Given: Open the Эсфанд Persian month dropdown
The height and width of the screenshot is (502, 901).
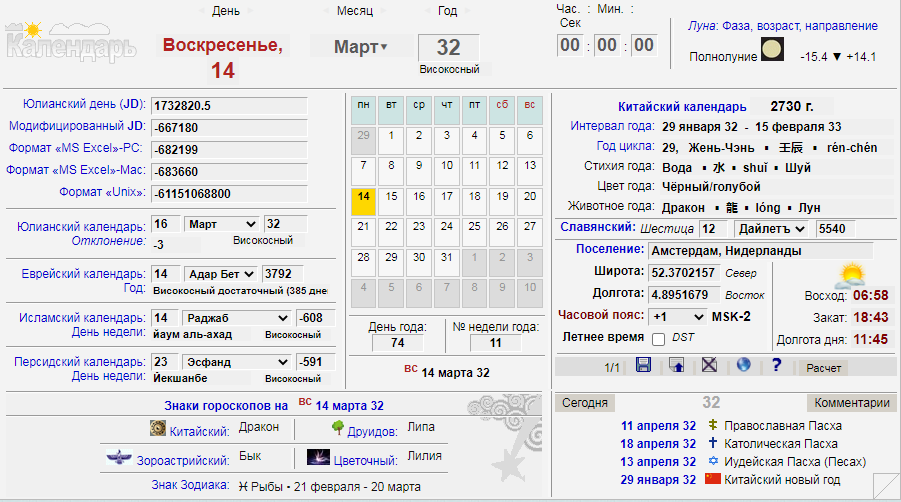Looking at the screenshot, I should [x=237, y=362].
